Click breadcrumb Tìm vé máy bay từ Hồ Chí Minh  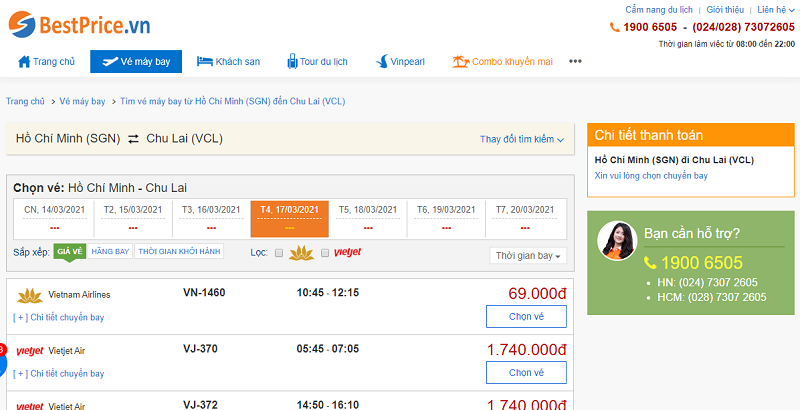click(233, 101)
